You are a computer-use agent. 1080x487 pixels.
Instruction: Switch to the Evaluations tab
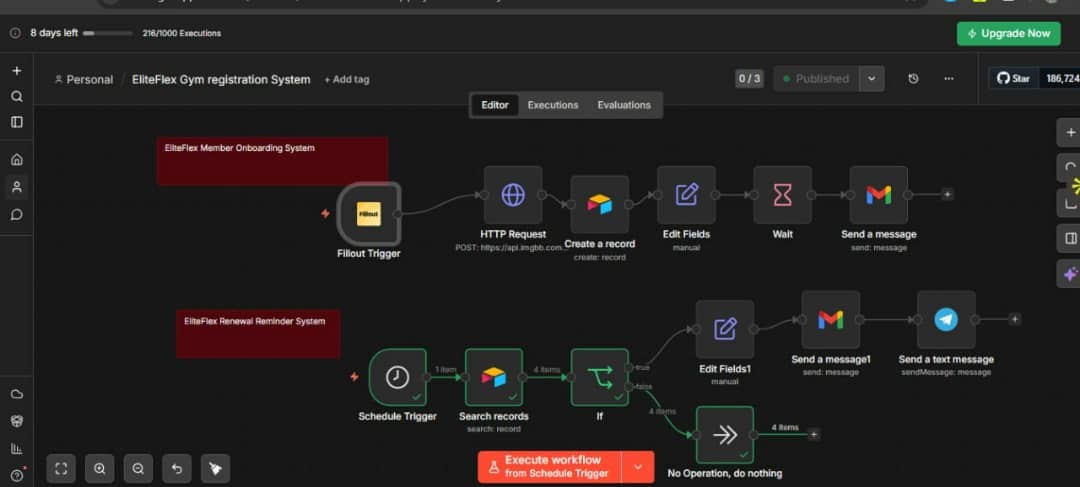[x=624, y=105]
